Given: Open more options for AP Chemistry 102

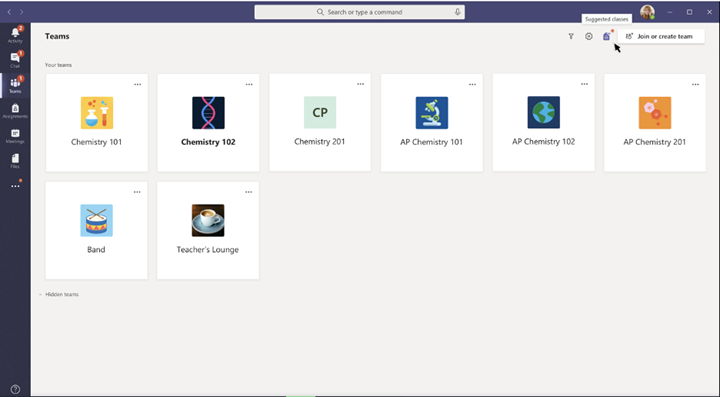Looking at the screenshot, I should tap(585, 84).
